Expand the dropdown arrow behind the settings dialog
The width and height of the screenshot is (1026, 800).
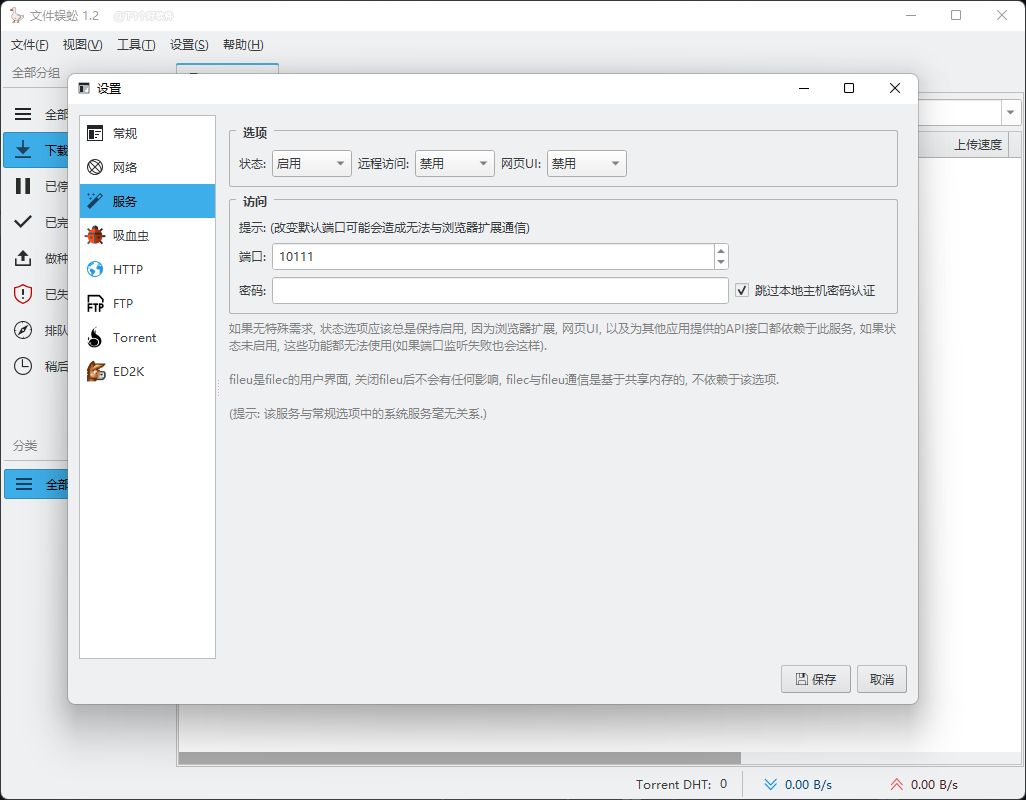pyautogui.click(x=1010, y=113)
